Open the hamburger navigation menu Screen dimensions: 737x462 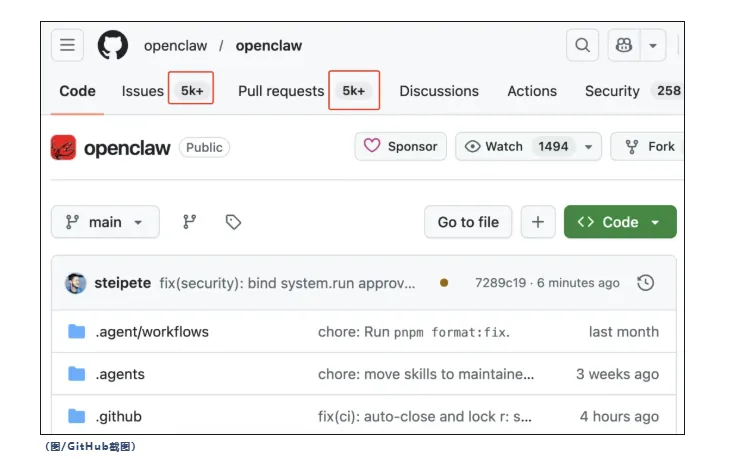(68, 45)
